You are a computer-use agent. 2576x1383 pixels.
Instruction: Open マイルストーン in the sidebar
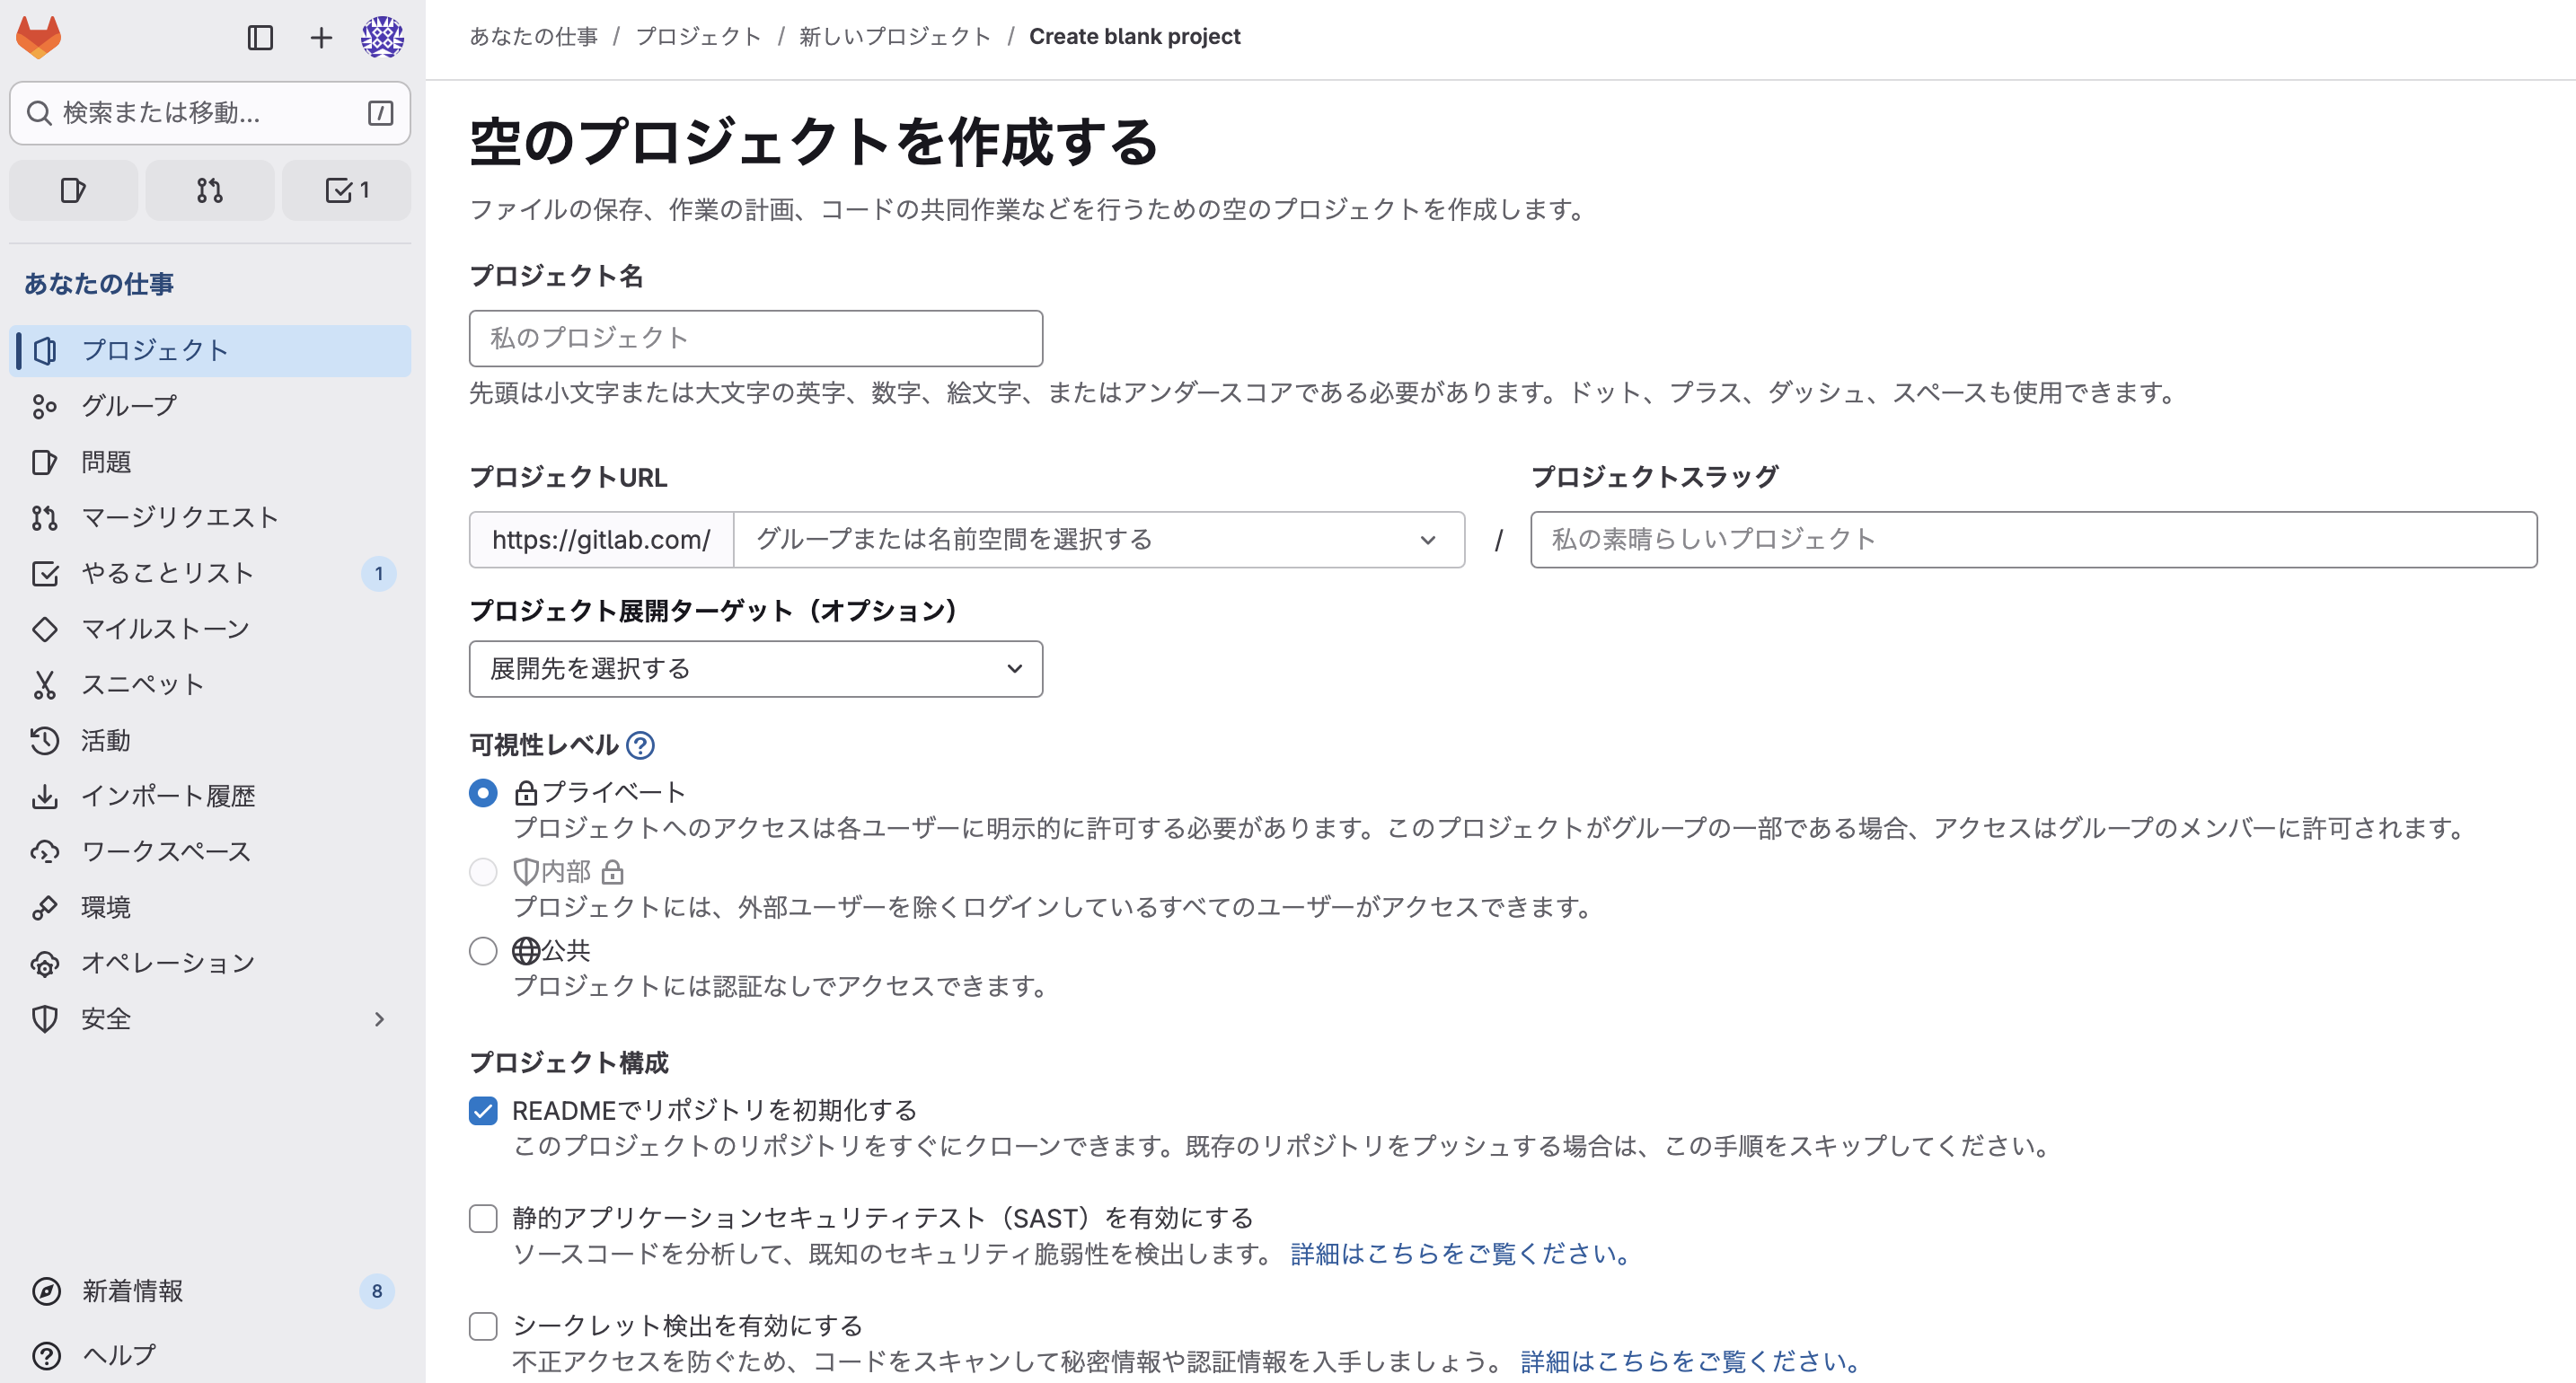pos(210,629)
